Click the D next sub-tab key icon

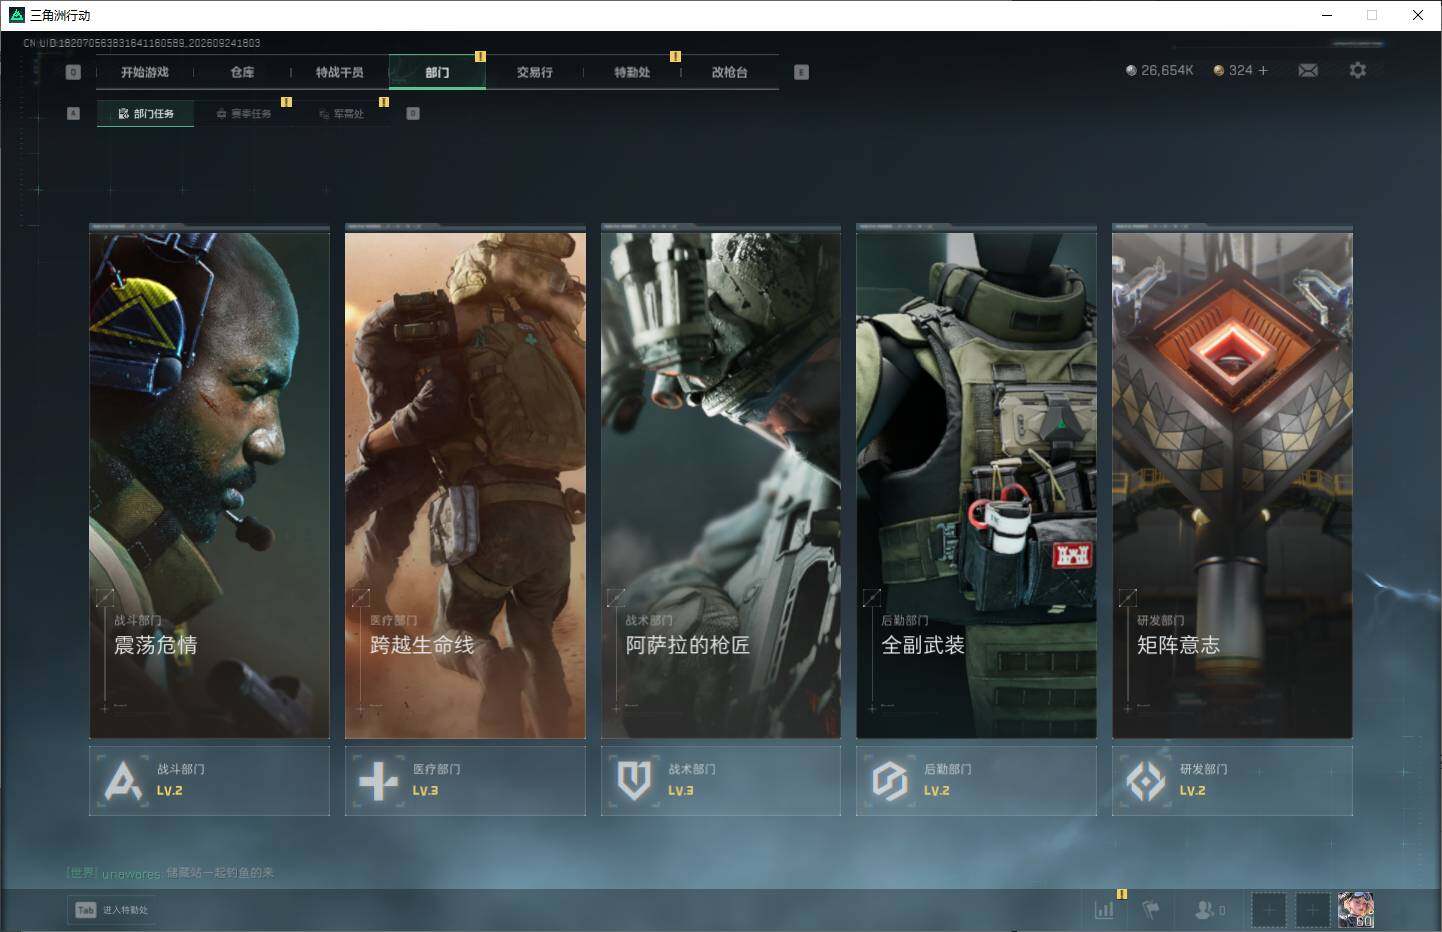pyautogui.click(x=413, y=113)
